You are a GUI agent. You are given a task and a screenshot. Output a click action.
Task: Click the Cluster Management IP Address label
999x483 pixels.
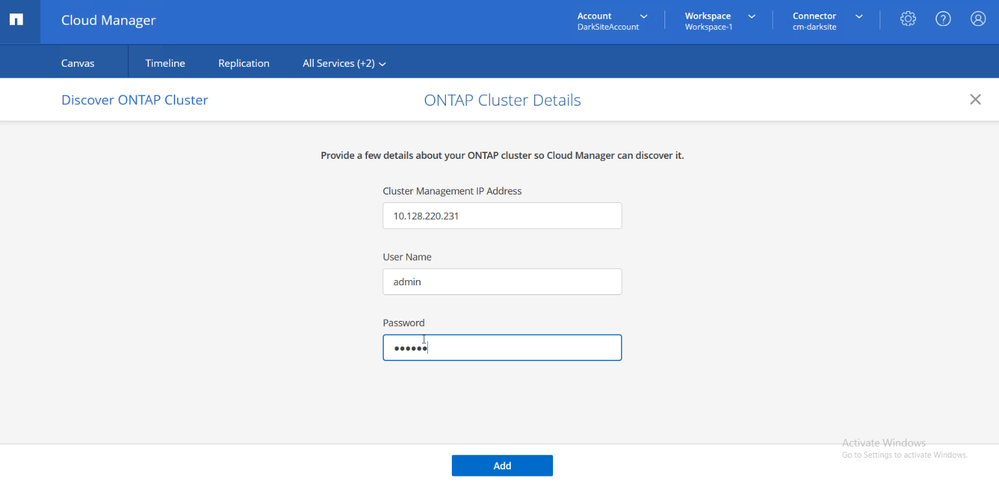pyautogui.click(x=452, y=191)
